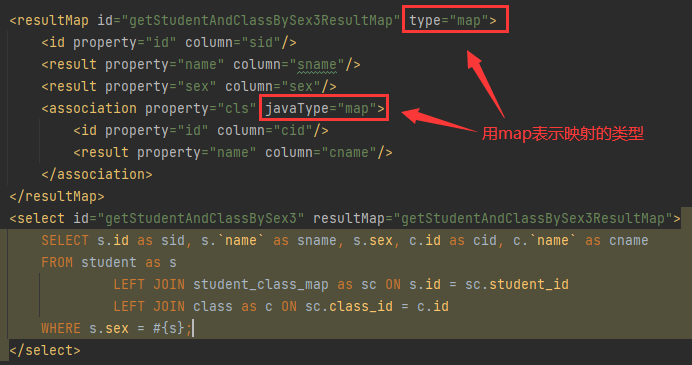Place cursor on the #{s} parameter
The height and width of the screenshot is (365, 692).
click(169, 328)
